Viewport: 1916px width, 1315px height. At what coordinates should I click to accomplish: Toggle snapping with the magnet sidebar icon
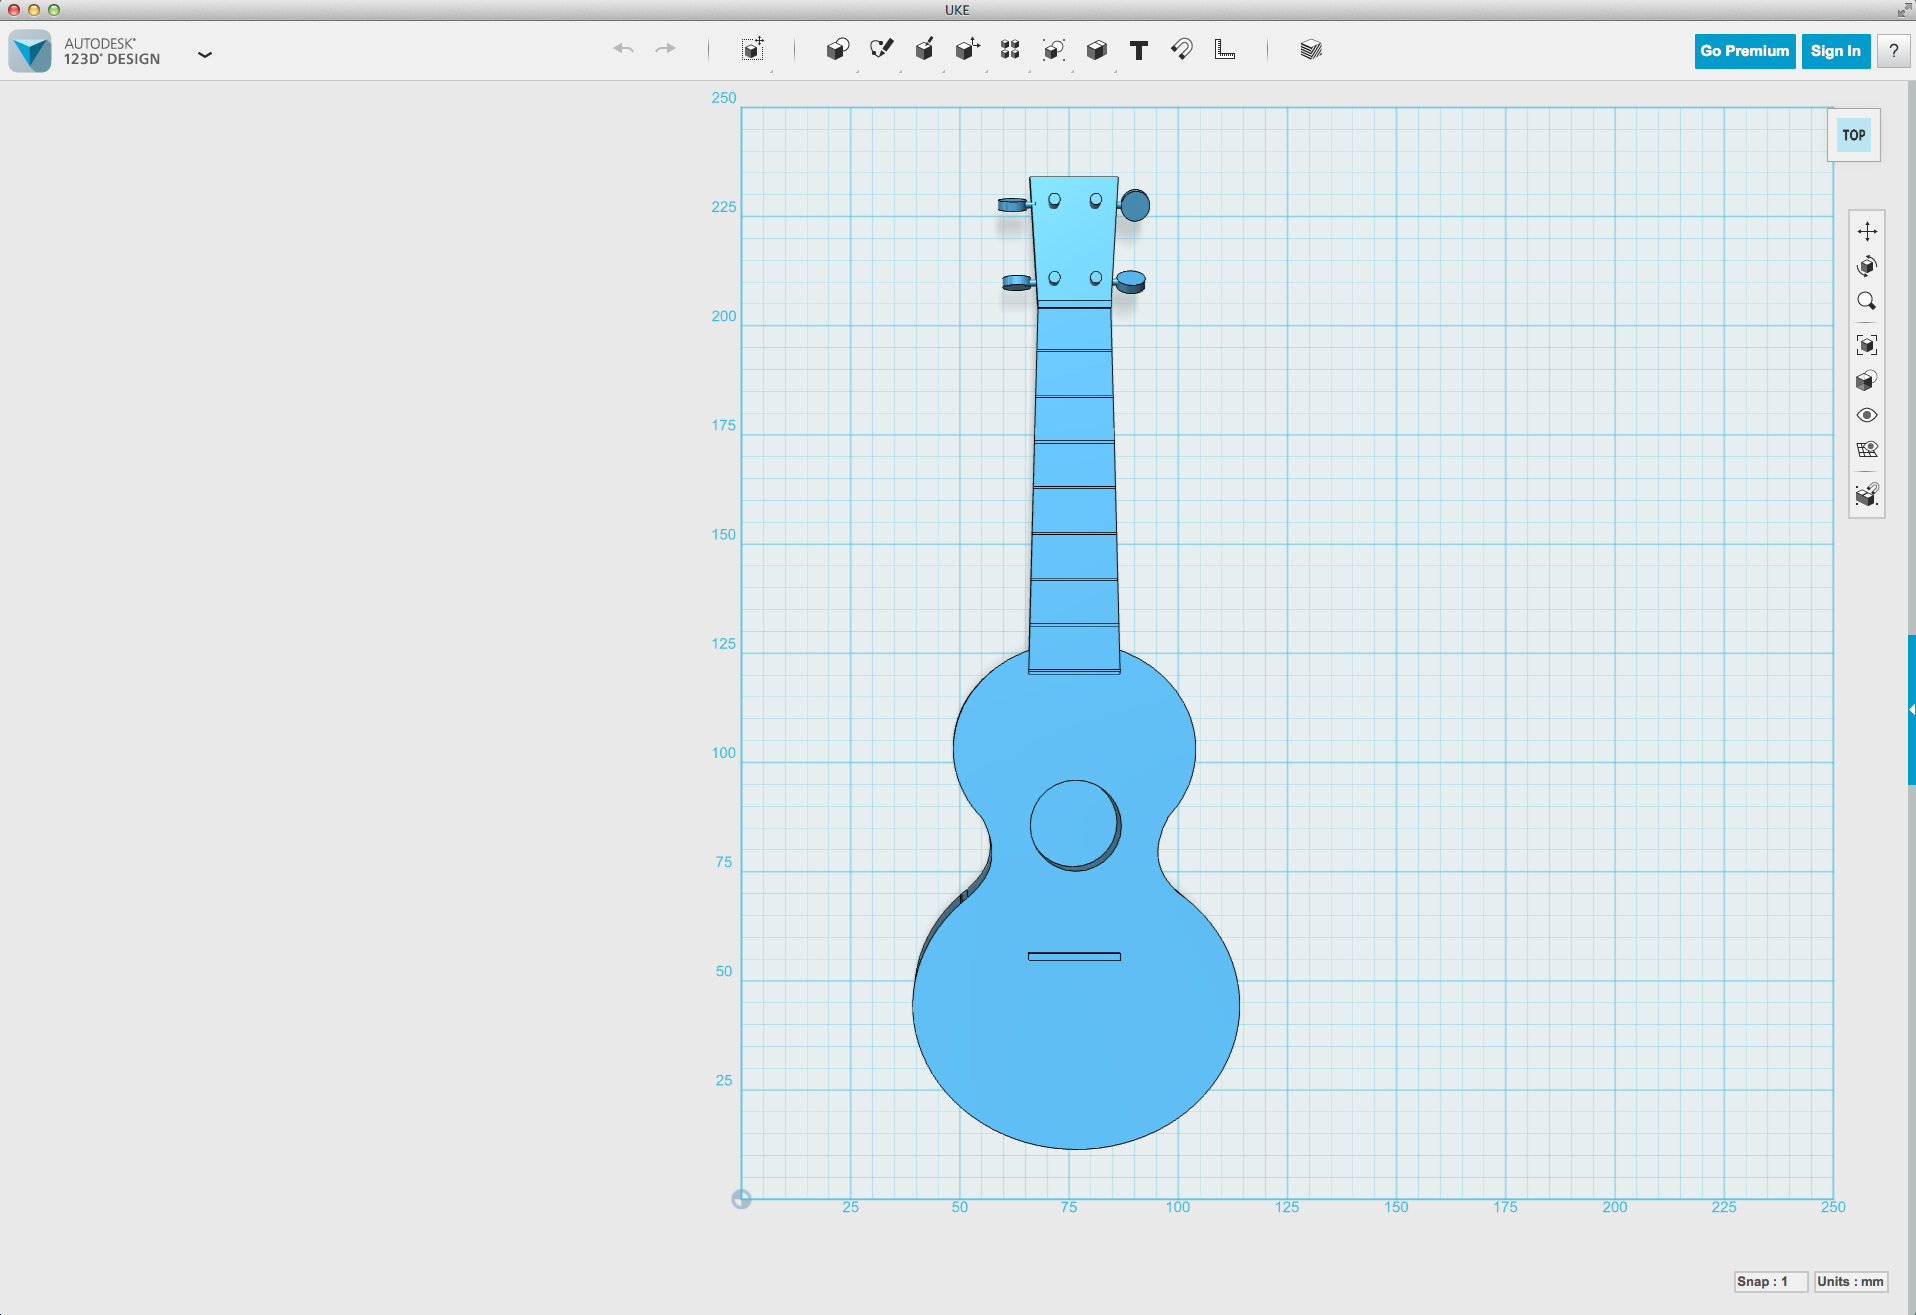pos(1867,493)
